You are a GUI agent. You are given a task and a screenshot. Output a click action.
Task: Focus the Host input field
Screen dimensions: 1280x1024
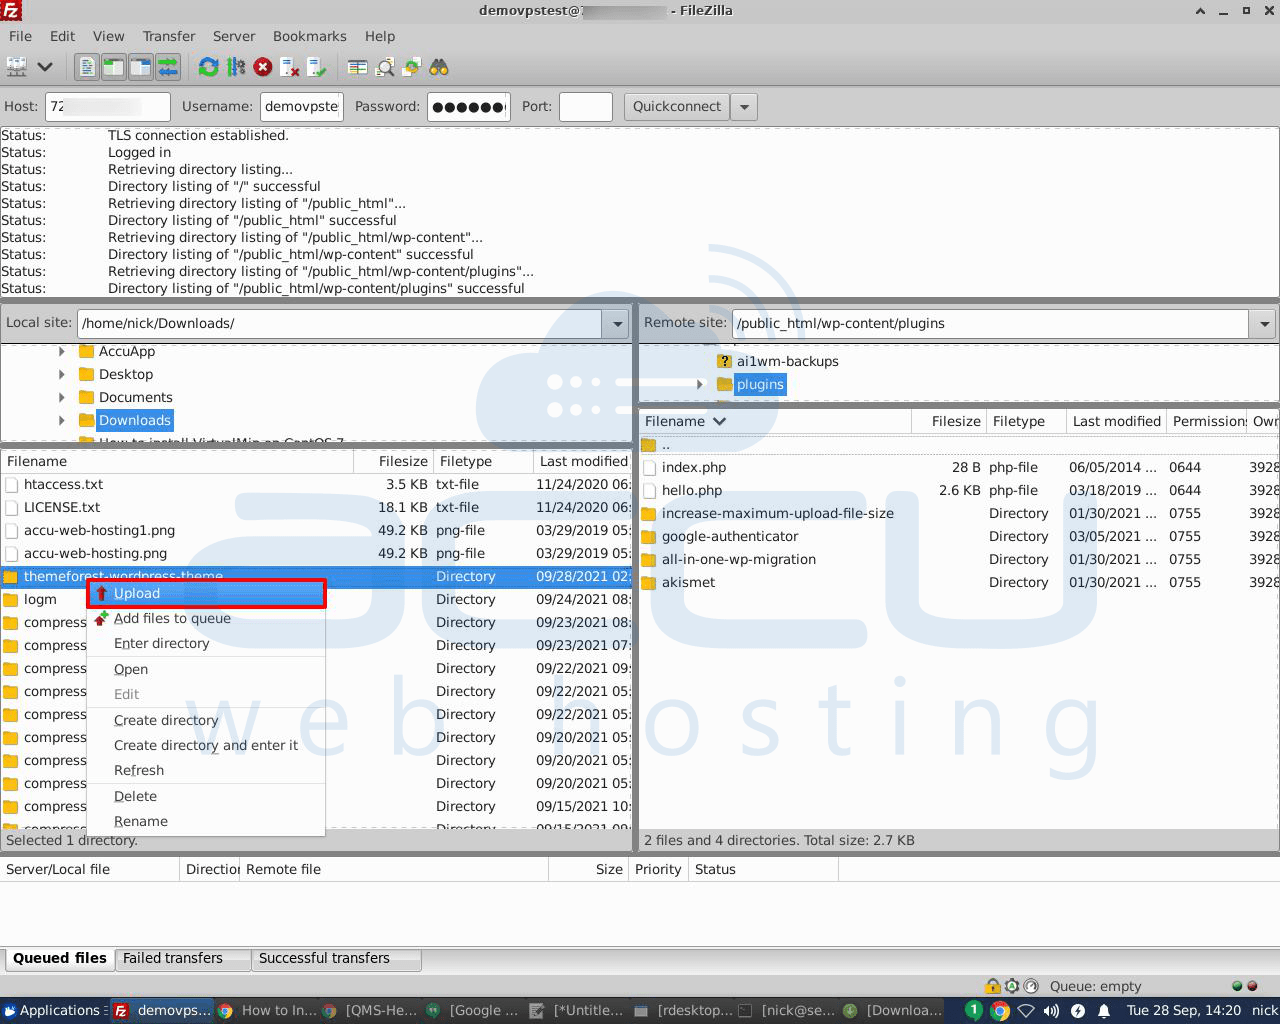tap(108, 106)
